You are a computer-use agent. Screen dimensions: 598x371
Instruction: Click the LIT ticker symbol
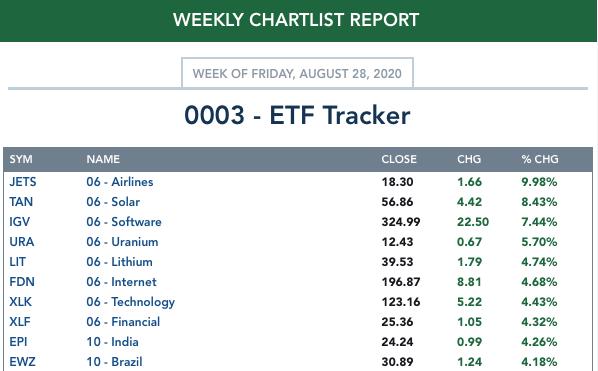(18, 262)
